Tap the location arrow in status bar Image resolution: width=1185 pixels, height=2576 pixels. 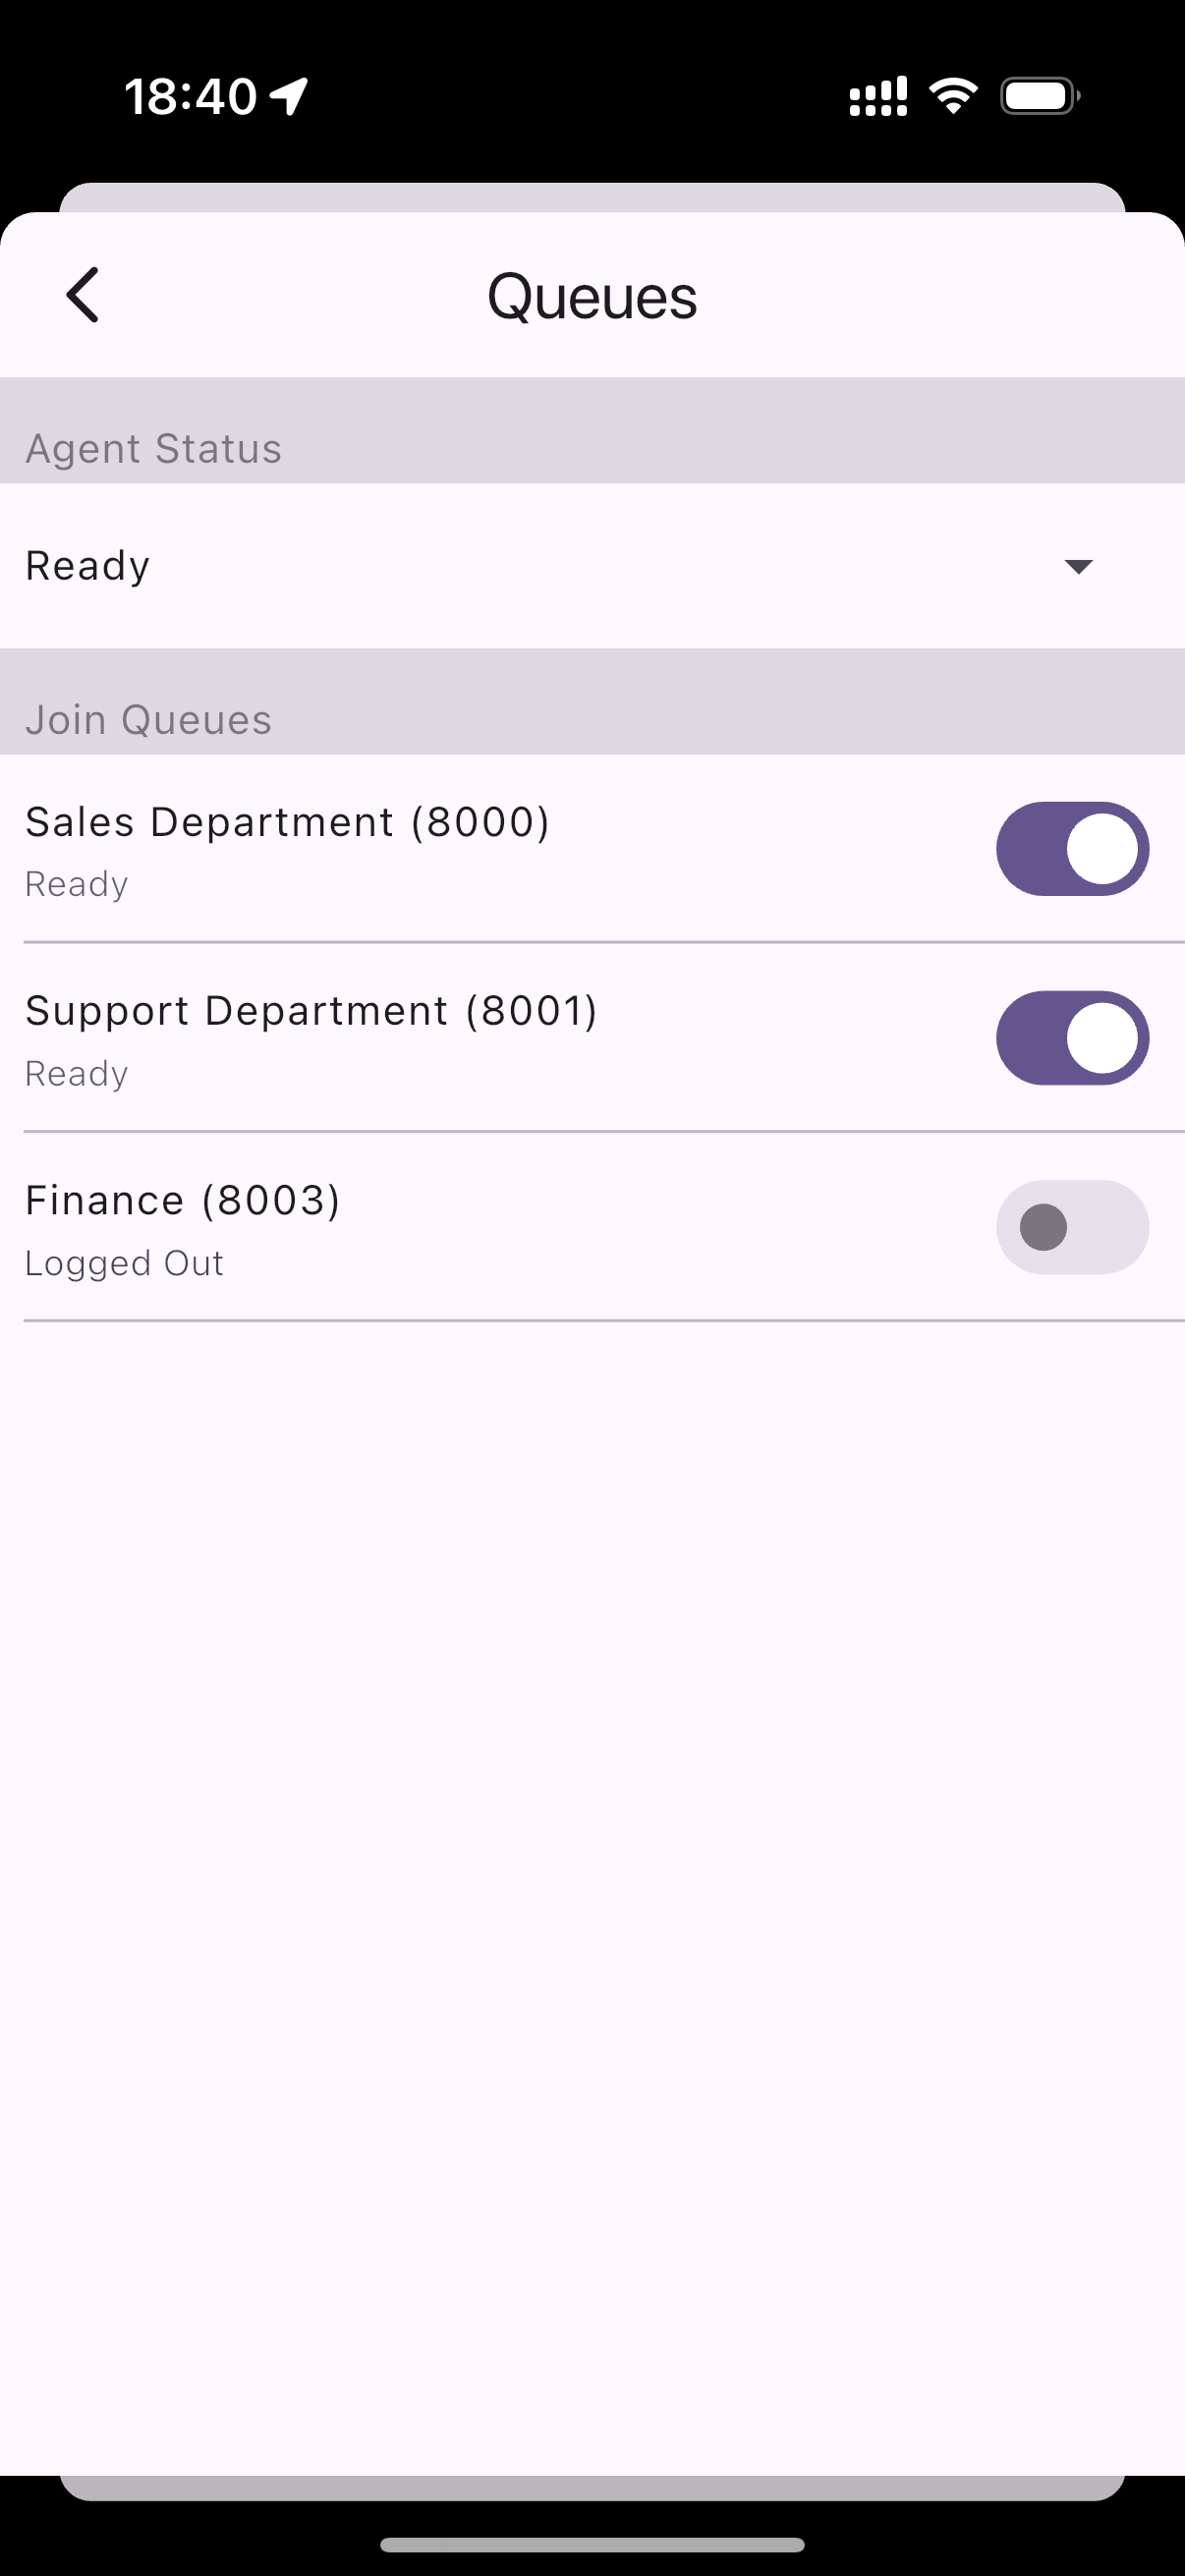point(289,97)
